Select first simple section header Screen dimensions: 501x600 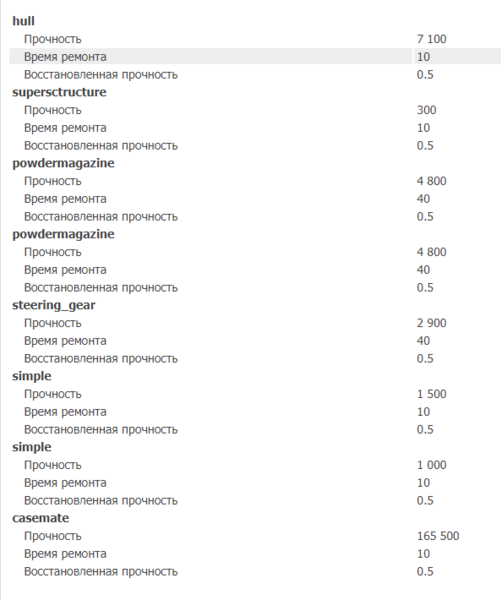(x=32, y=376)
